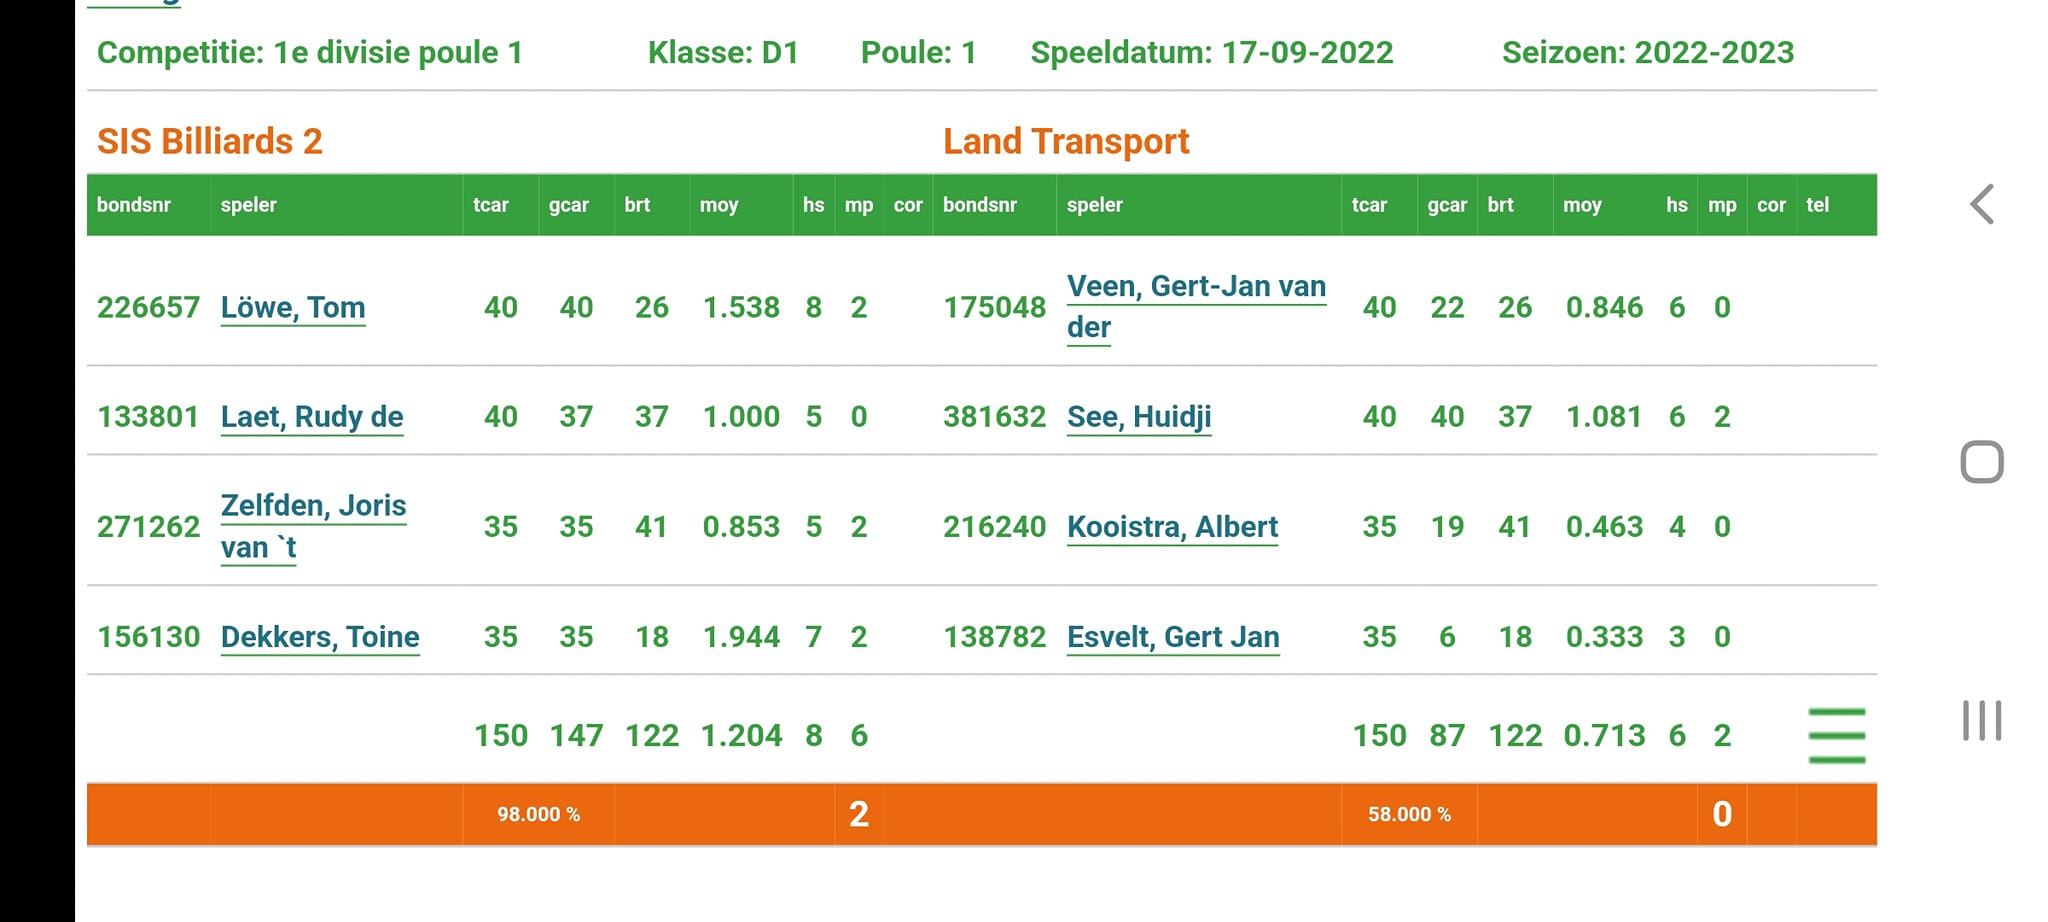Open player Zelfden, Joris van 't
Viewport: 2048px width, 922px height.
[313, 526]
